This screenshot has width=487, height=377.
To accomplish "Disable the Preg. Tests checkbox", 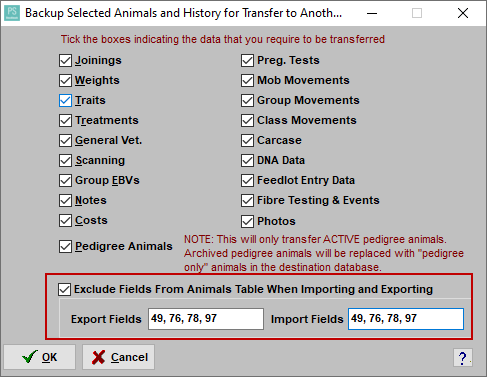I will pyautogui.click(x=247, y=61).
